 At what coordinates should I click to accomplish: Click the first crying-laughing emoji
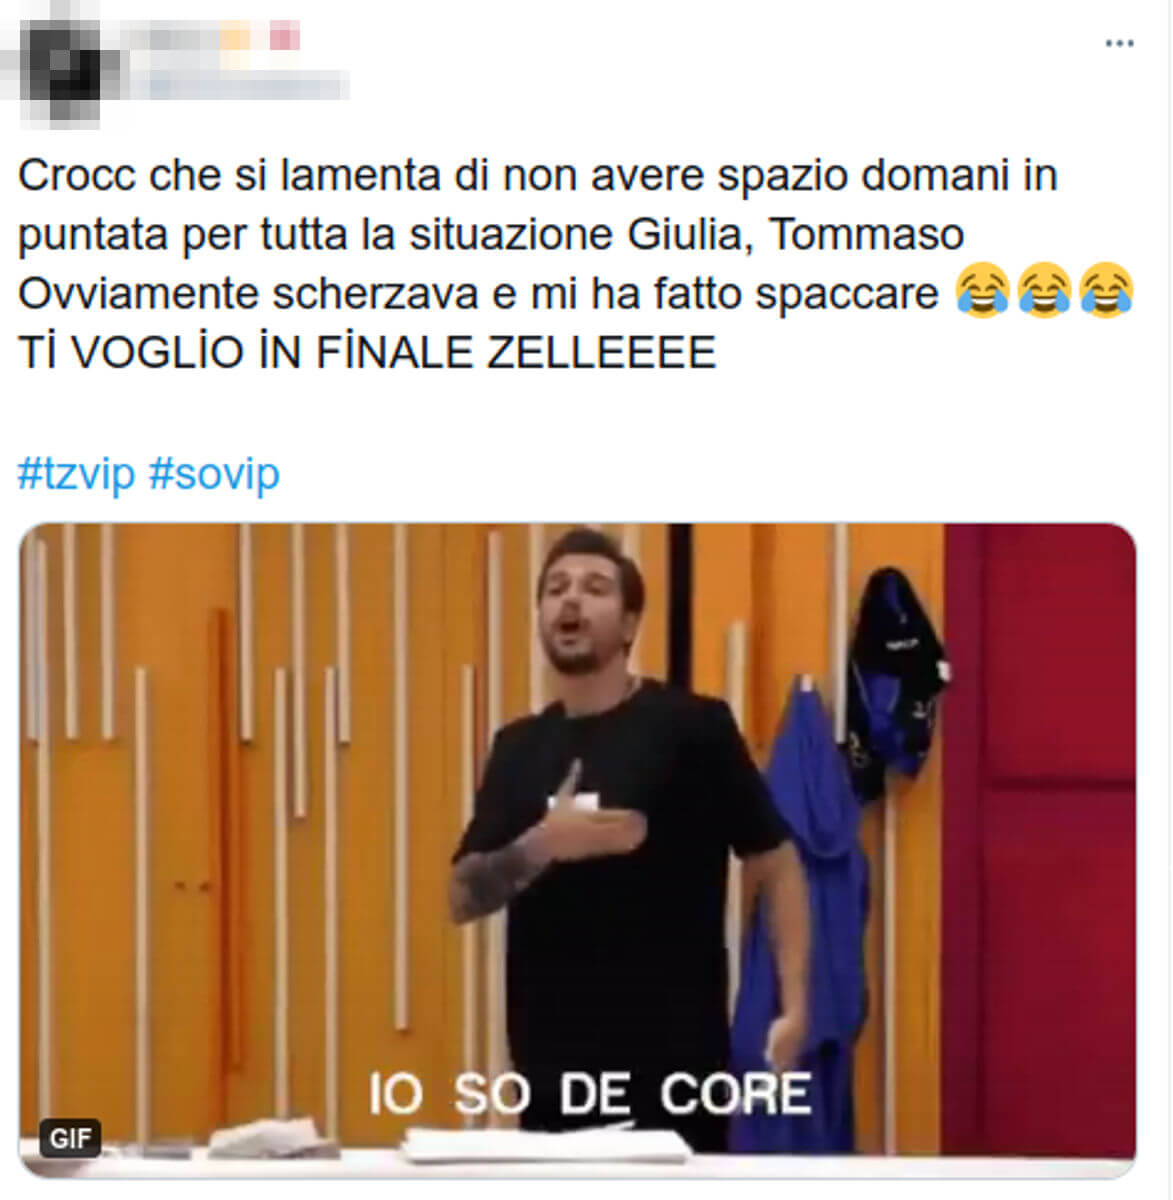(x=983, y=292)
